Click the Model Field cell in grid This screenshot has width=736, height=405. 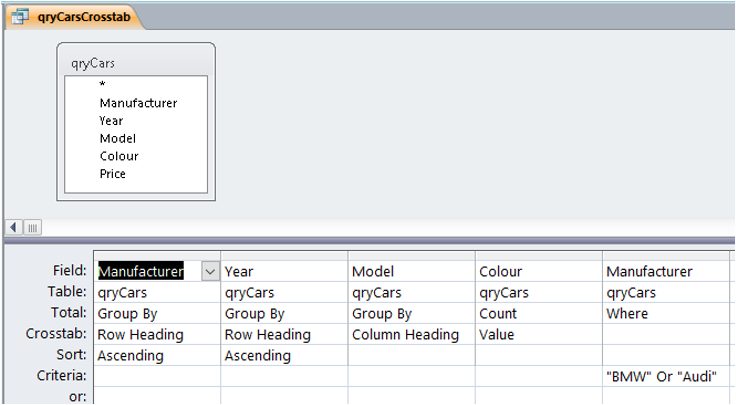[x=412, y=271]
